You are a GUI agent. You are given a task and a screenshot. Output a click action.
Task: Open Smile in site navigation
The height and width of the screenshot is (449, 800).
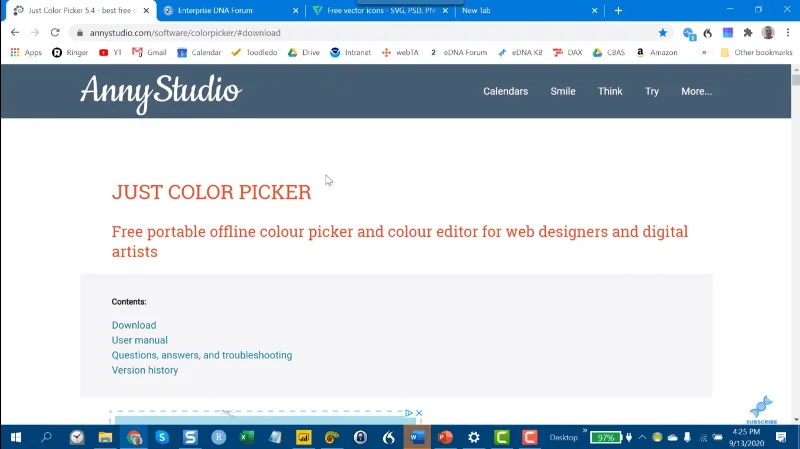click(563, 91)
